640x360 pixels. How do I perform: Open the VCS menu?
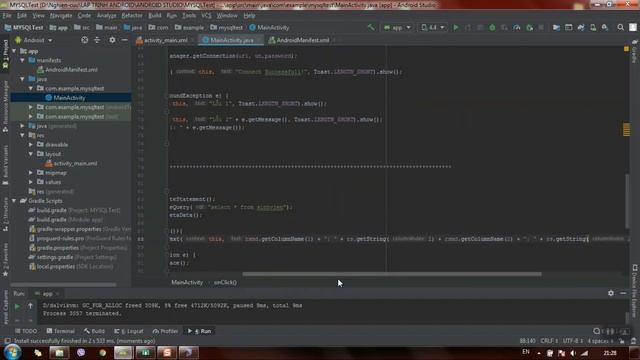pyautogui.click(x=206, y=16)
